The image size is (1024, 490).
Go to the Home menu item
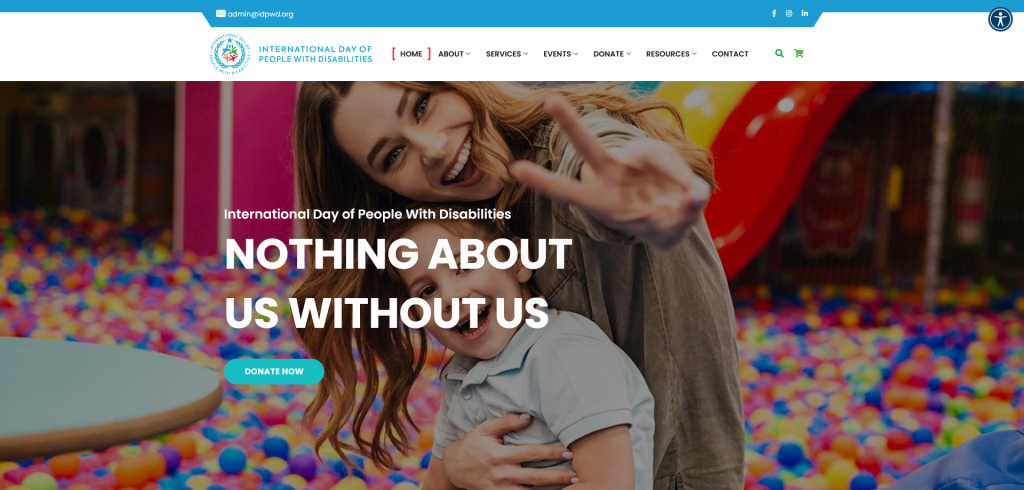pos(411,54)
